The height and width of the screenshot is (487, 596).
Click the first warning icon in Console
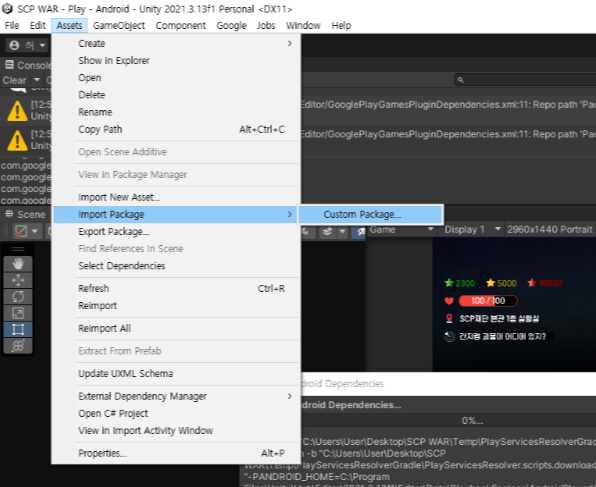tap(17, 111)
